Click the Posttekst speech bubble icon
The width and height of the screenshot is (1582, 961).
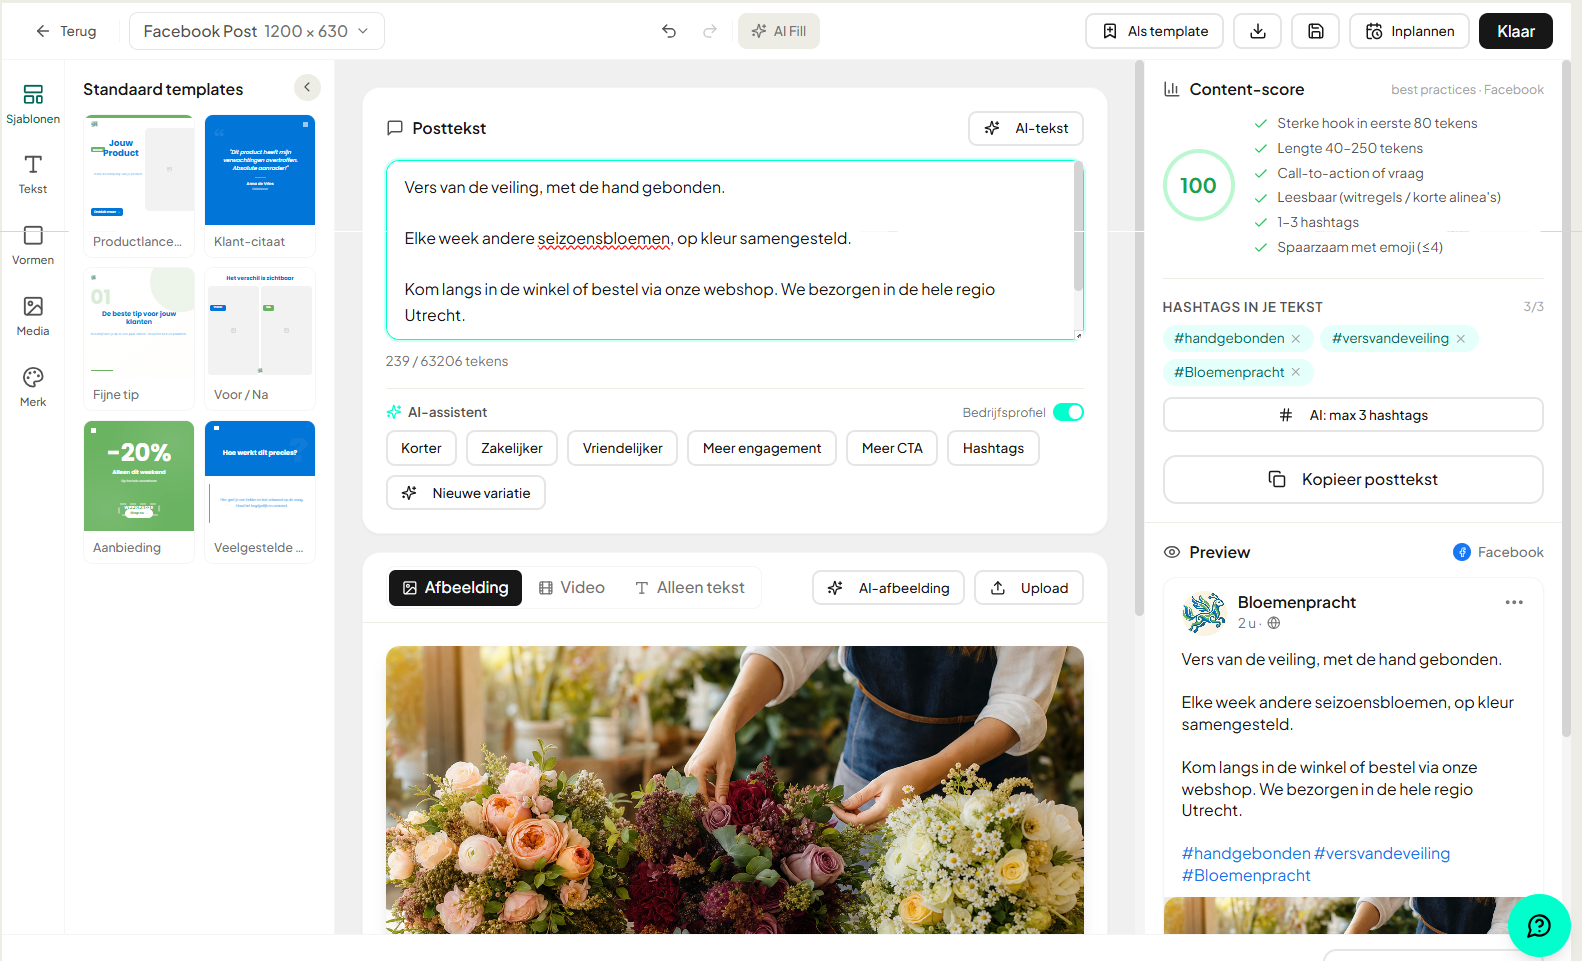coord(395,128)
